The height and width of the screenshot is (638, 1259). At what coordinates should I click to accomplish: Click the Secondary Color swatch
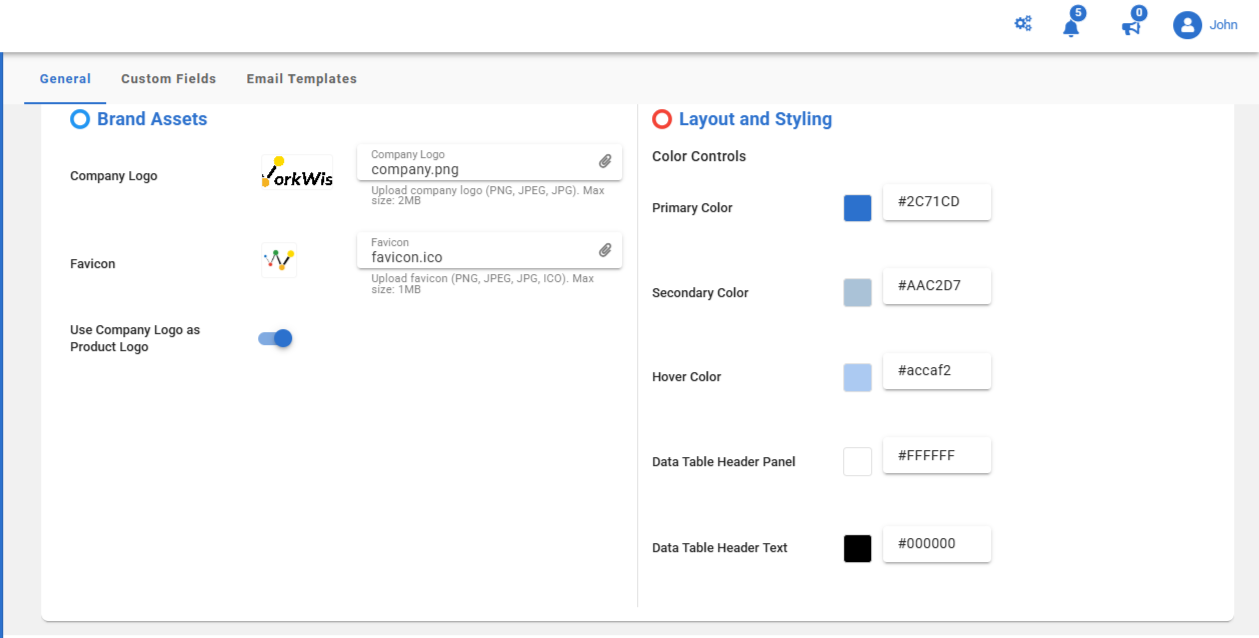pyautogui.click(x=857, y=293)
